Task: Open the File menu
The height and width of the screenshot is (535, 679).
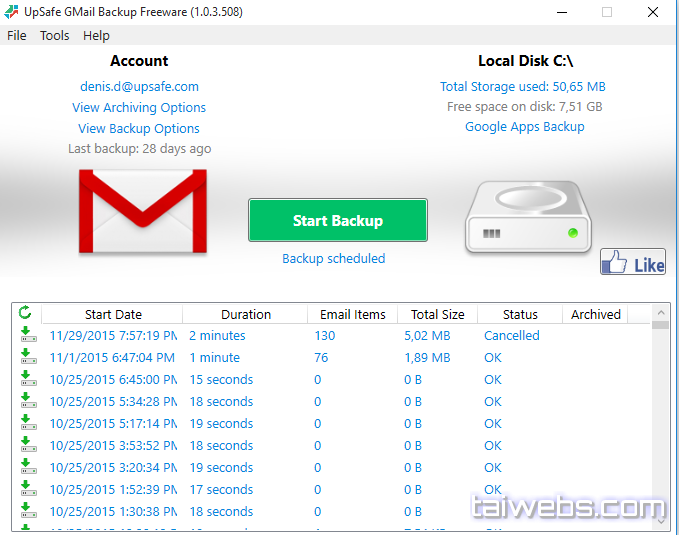Action: point(17,35)
